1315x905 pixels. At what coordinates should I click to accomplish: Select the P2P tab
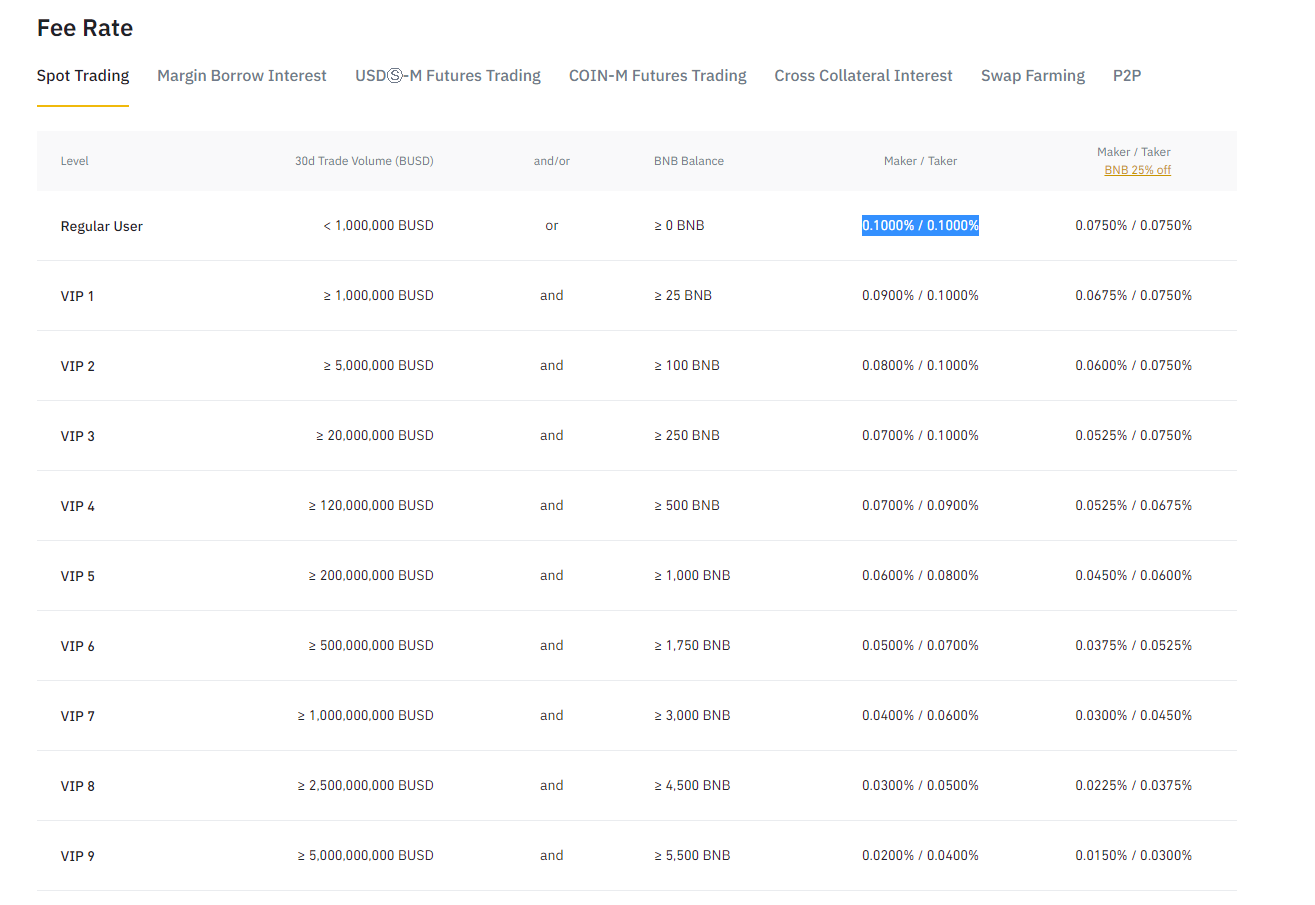[x=1127, y=76]
